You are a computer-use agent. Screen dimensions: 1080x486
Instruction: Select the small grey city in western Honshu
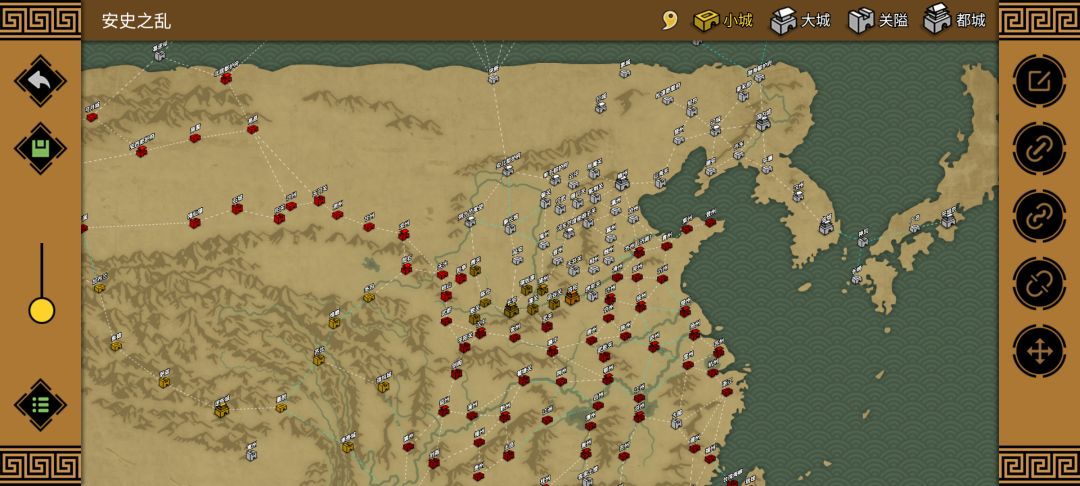[x=913, y=228]
